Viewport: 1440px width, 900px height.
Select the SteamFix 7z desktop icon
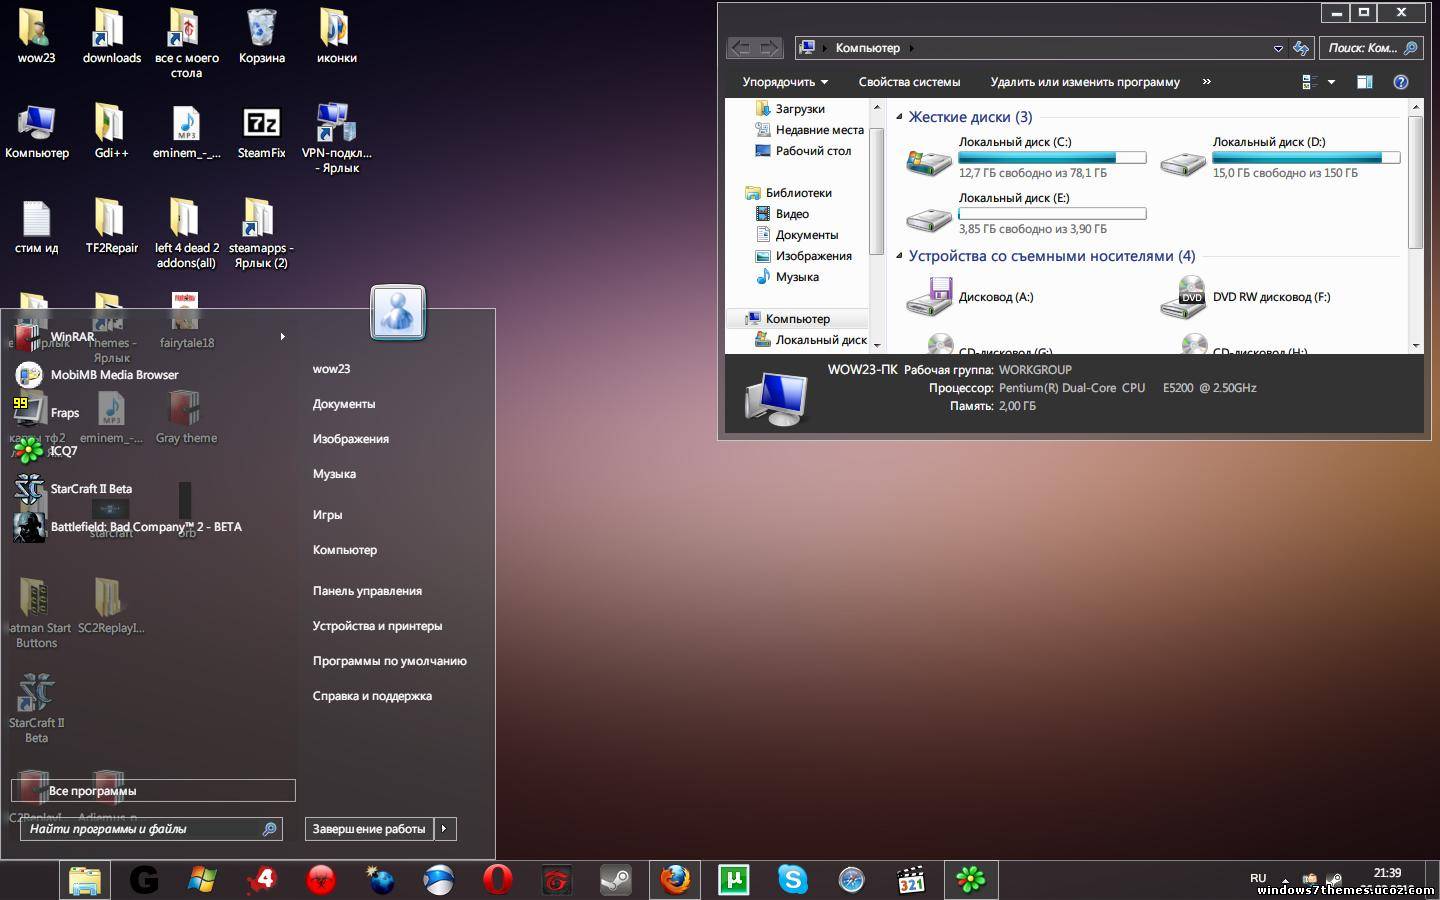261,132
